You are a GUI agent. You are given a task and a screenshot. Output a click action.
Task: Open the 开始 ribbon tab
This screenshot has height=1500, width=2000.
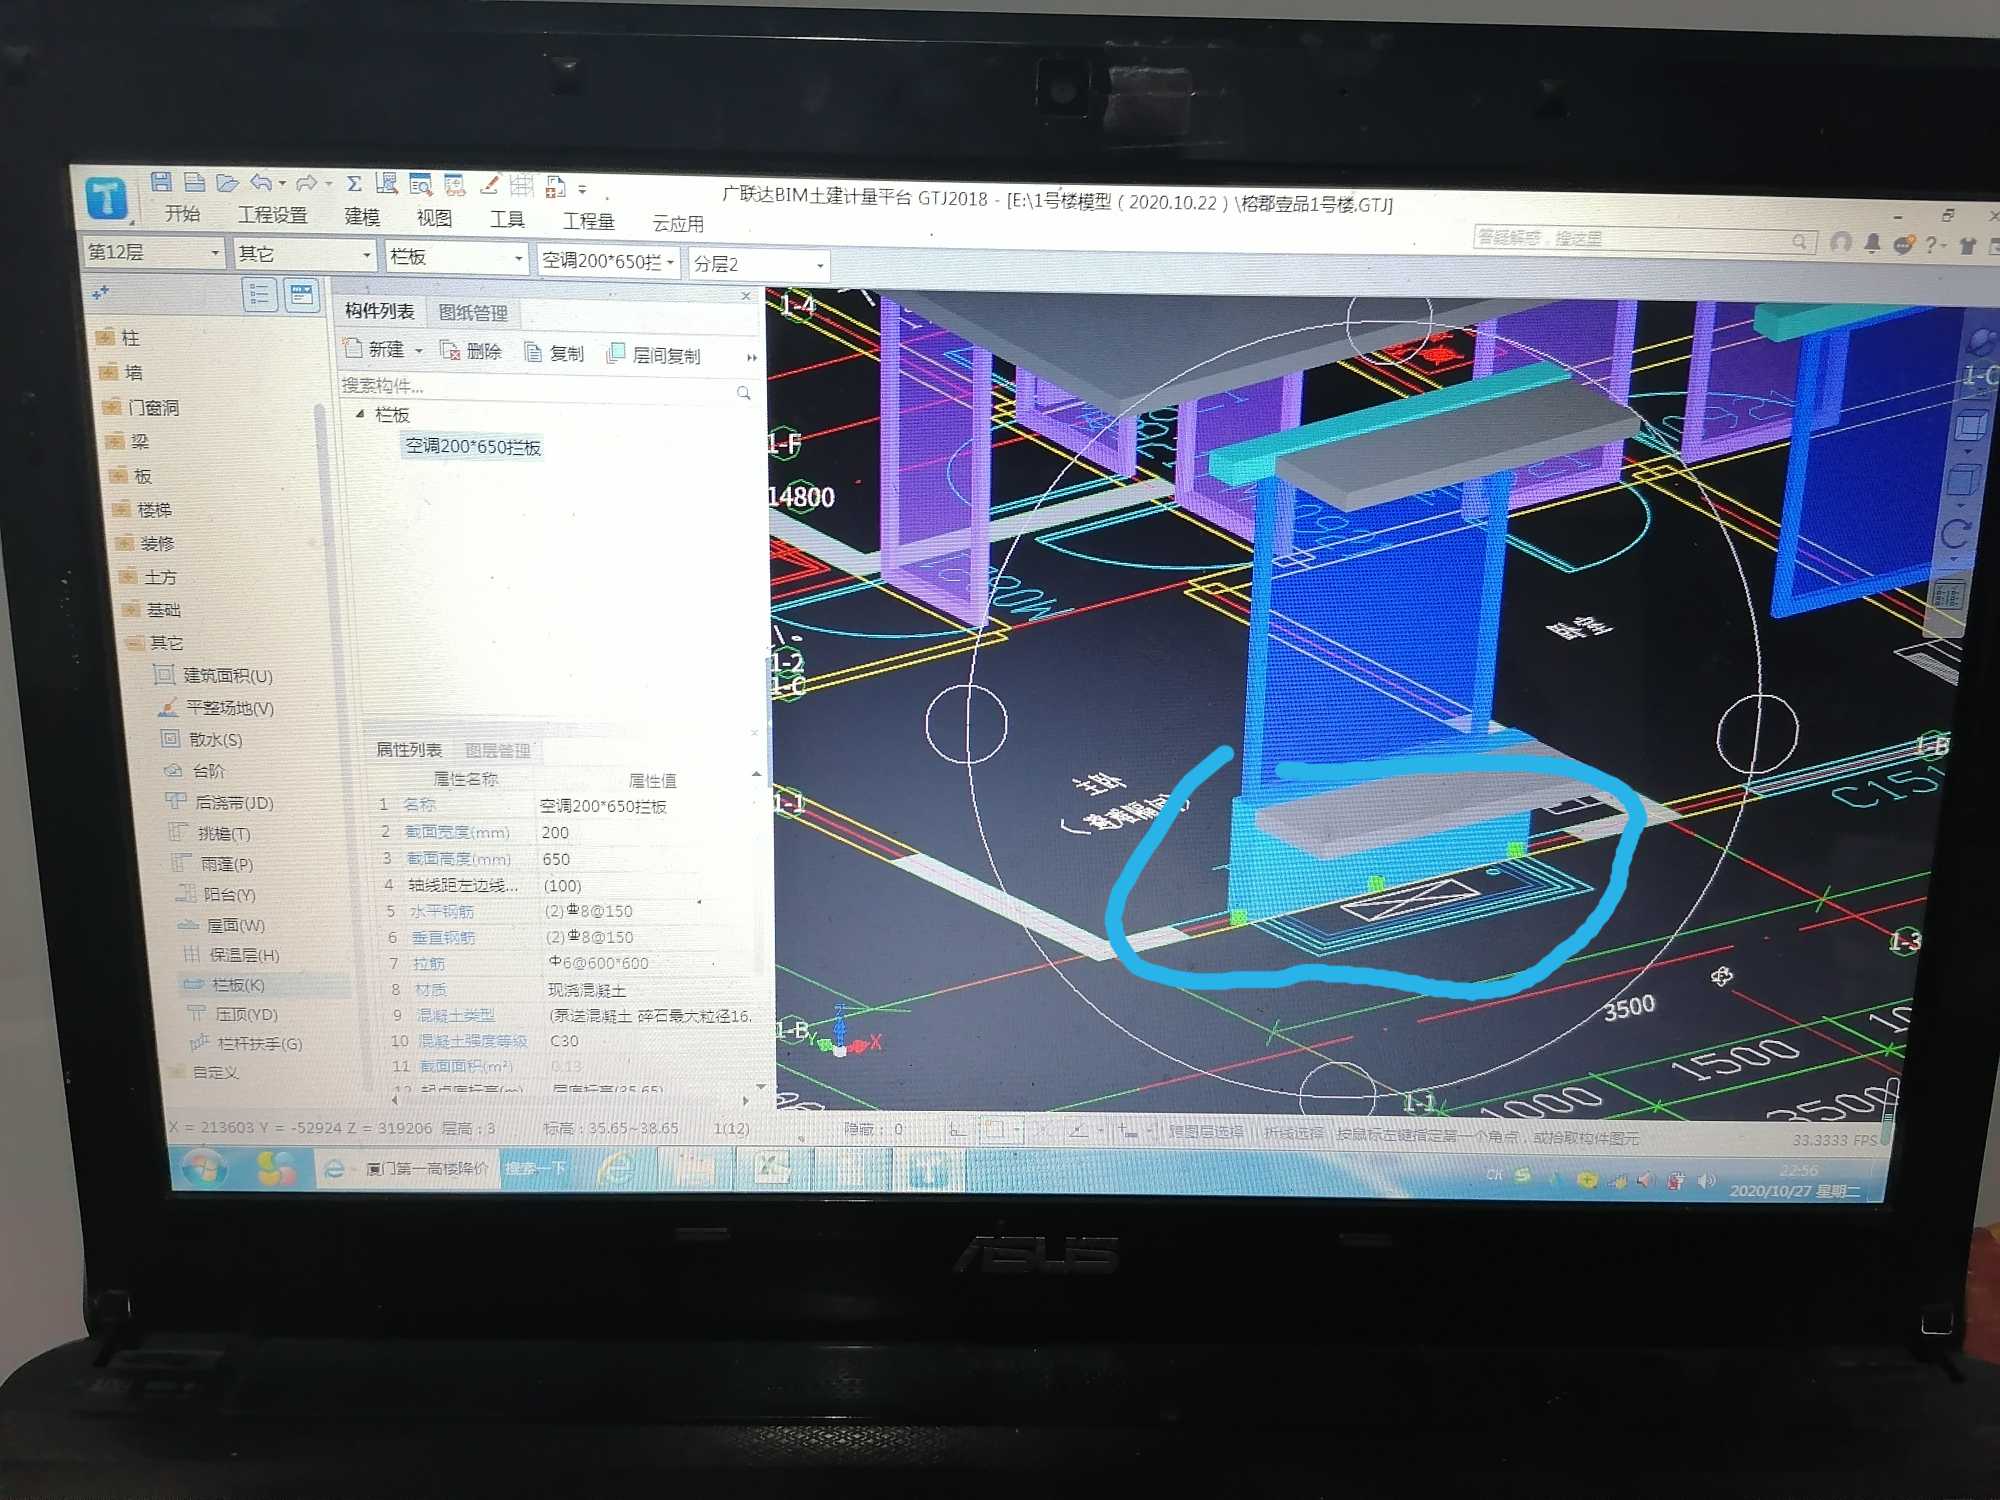(182, 213)
